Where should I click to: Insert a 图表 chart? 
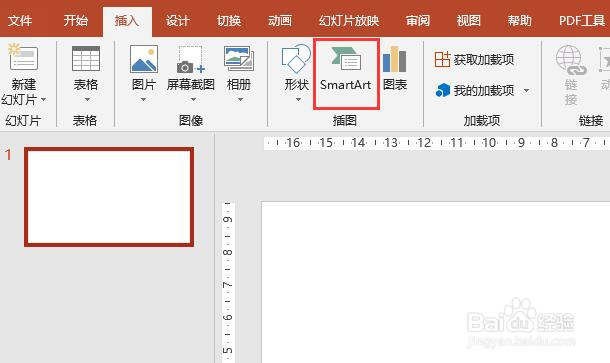click(x=394, y=68)
